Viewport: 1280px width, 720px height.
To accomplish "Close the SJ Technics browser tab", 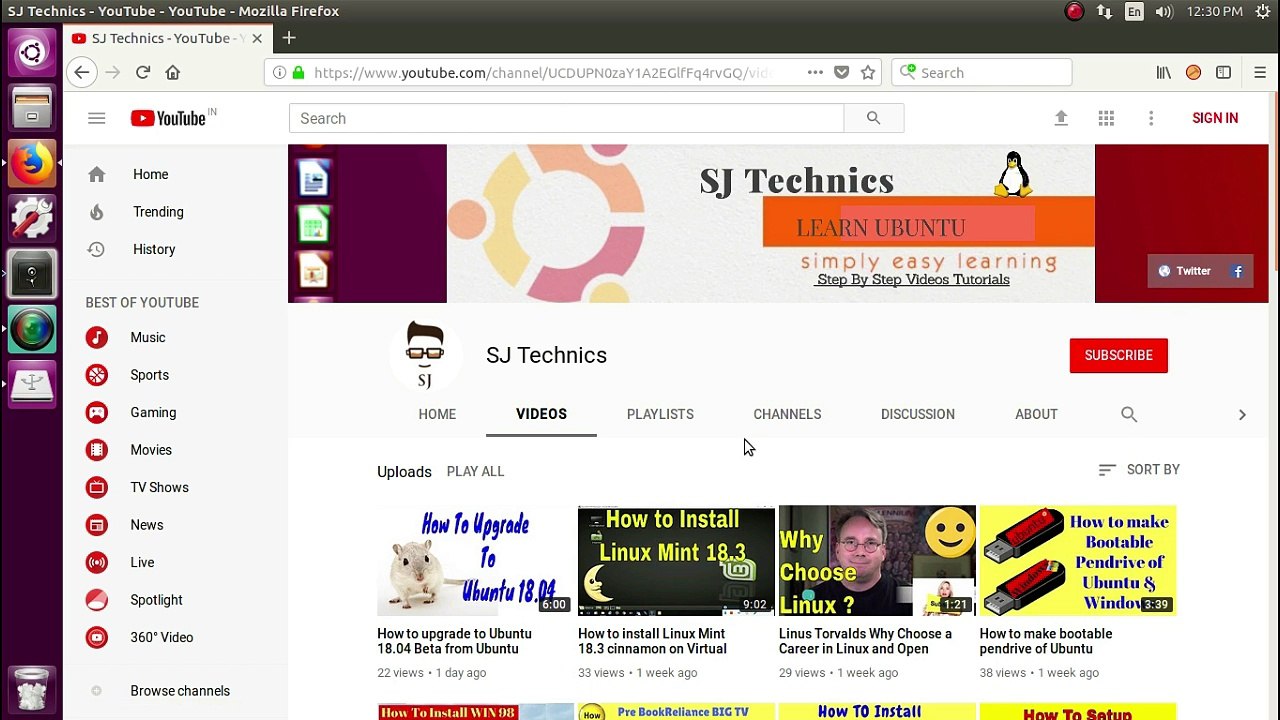I will pos(257,38).
